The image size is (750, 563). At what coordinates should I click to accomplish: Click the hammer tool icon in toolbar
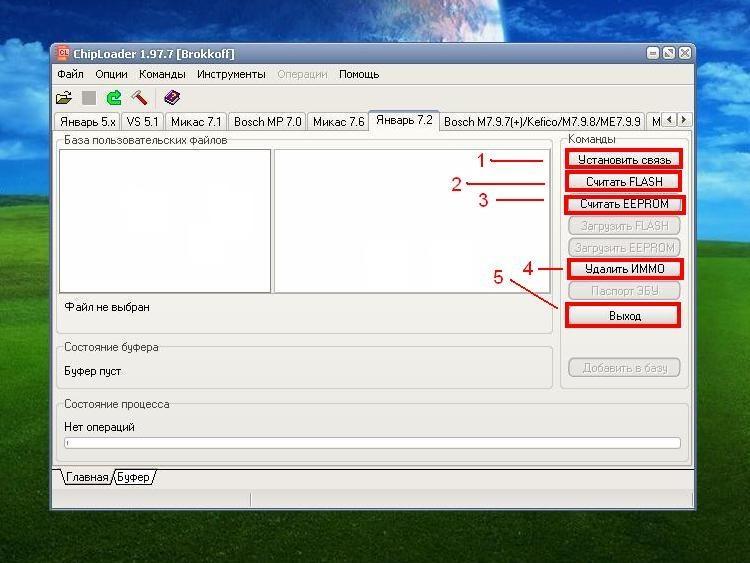(x=139, y=98)
